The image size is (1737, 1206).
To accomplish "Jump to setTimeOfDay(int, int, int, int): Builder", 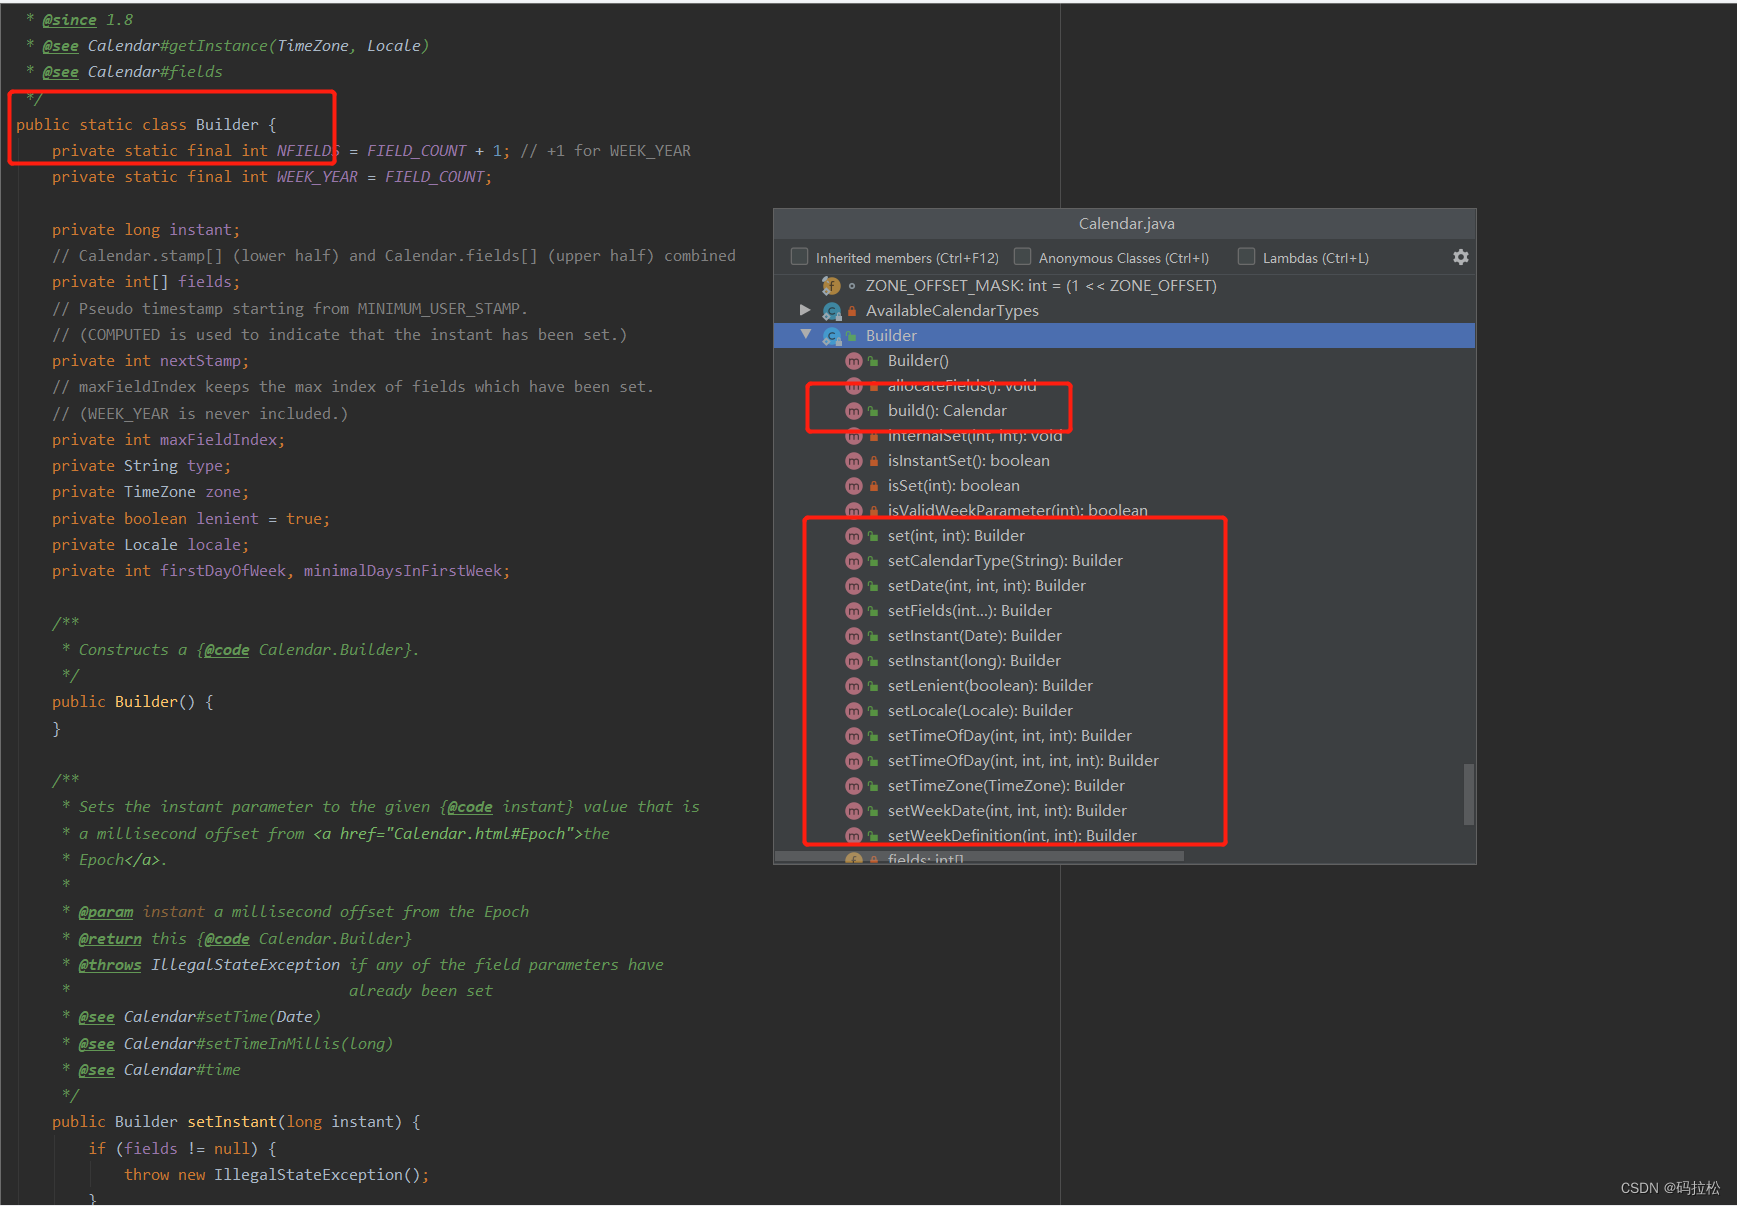I will pyautogui.click(x=1023, y=761).
